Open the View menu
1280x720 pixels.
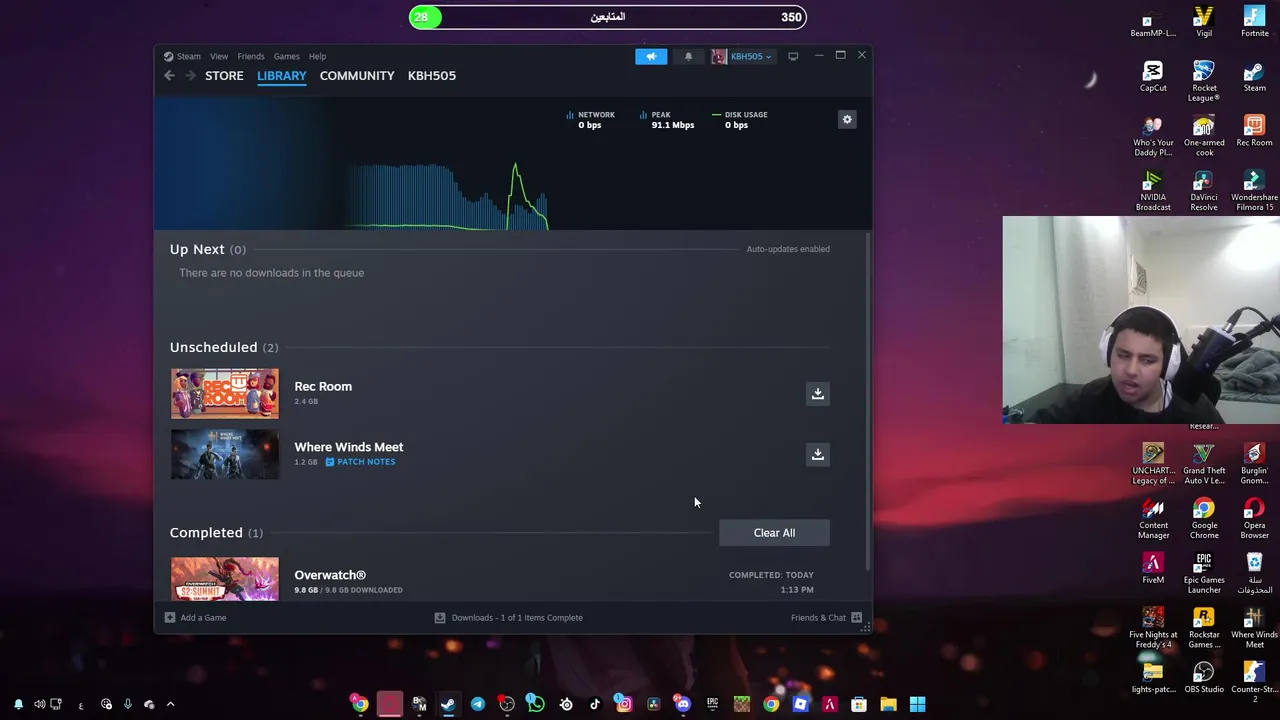[x=218, y=56]
